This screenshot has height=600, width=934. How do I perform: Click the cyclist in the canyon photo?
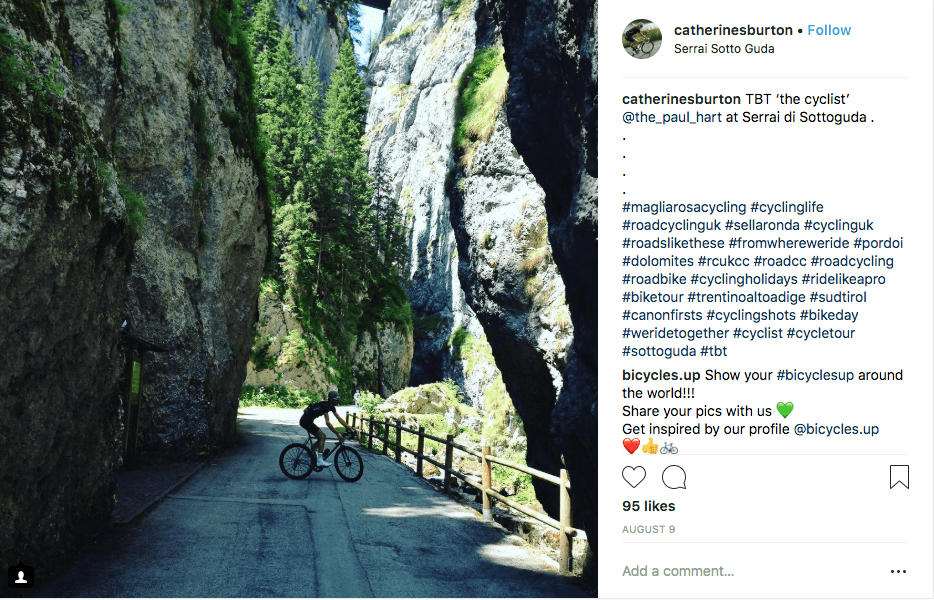(x=320, y=438)
